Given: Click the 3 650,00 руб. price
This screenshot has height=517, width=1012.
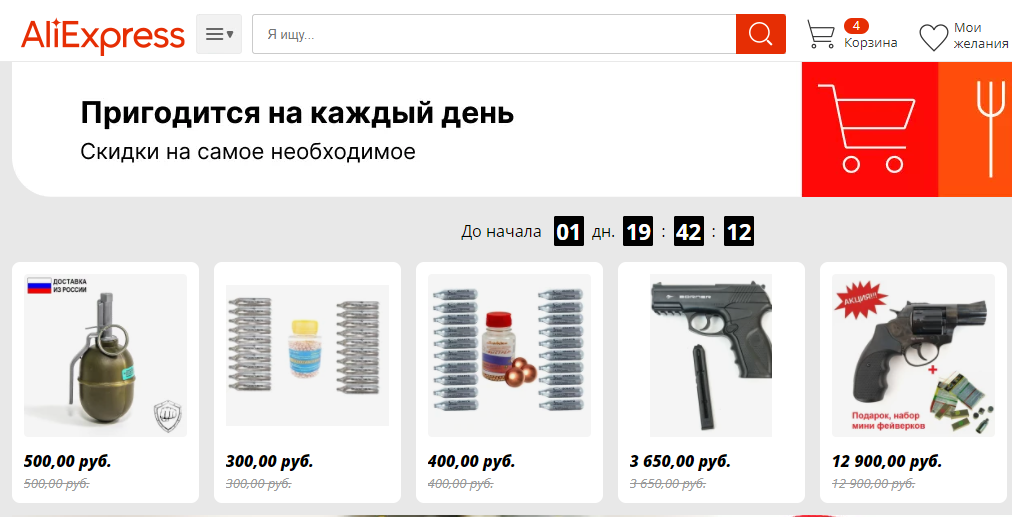Looking at the screenshot, I should coord(680,461).
